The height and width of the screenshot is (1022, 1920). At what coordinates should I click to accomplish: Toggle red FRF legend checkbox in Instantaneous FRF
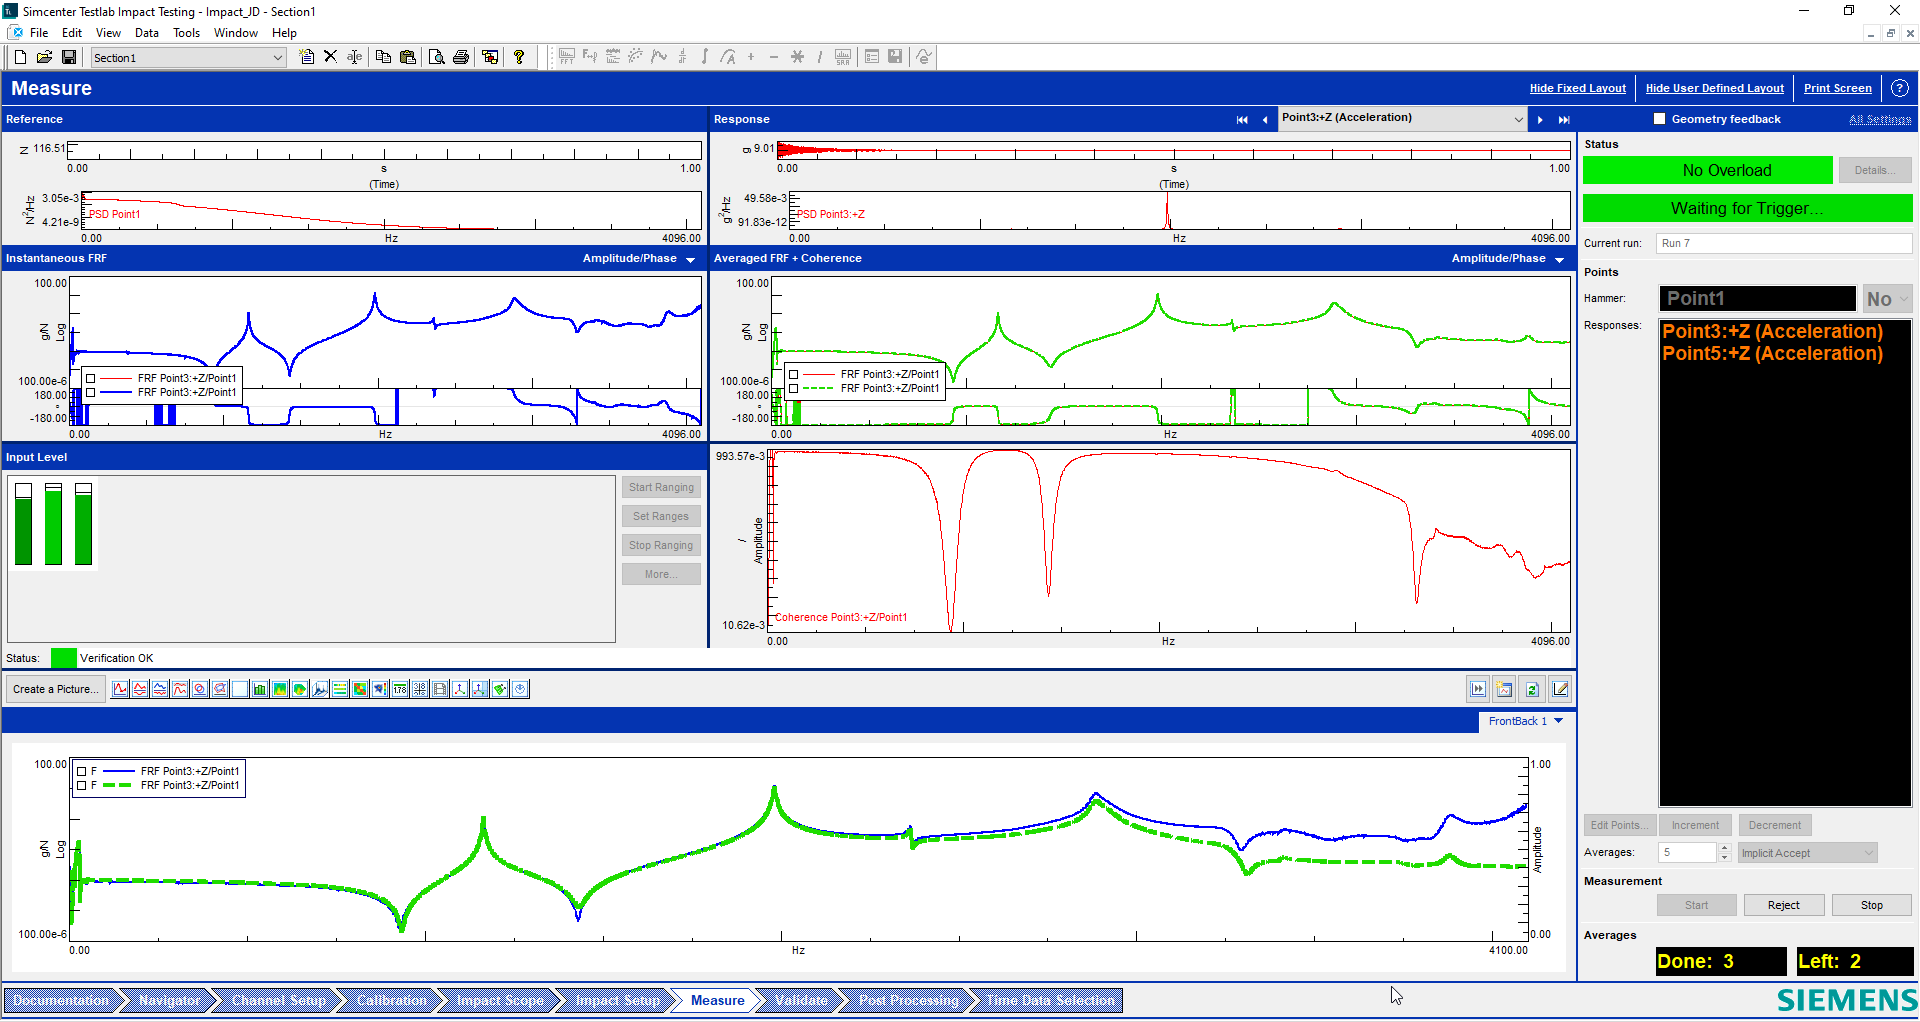tap(91, 379)
